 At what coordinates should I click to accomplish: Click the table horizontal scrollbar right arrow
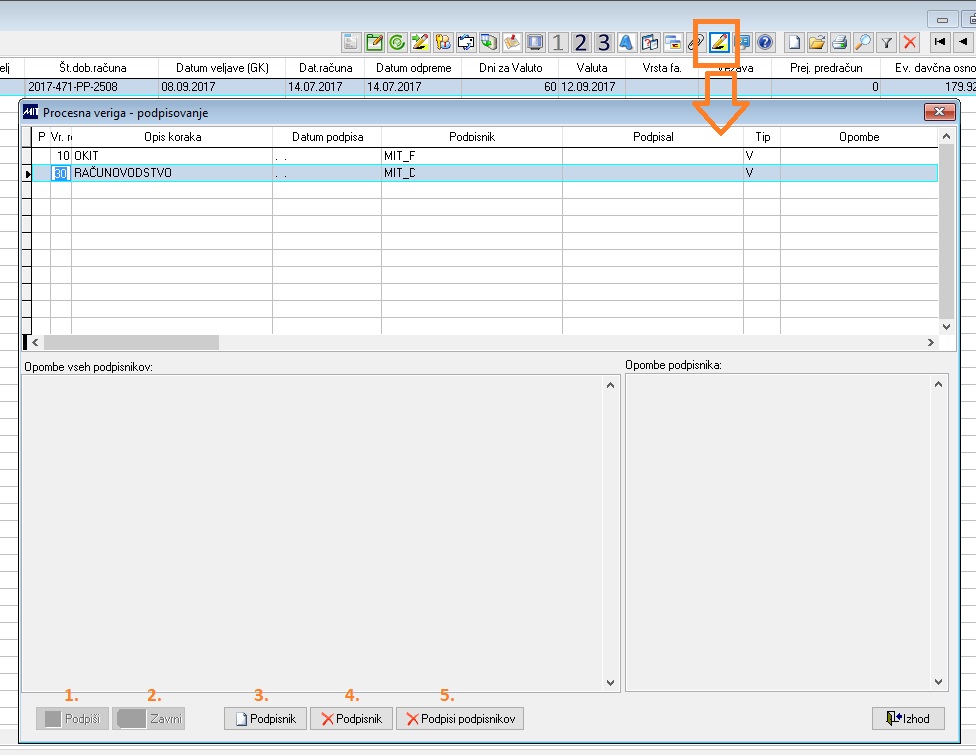click(931, 342)
